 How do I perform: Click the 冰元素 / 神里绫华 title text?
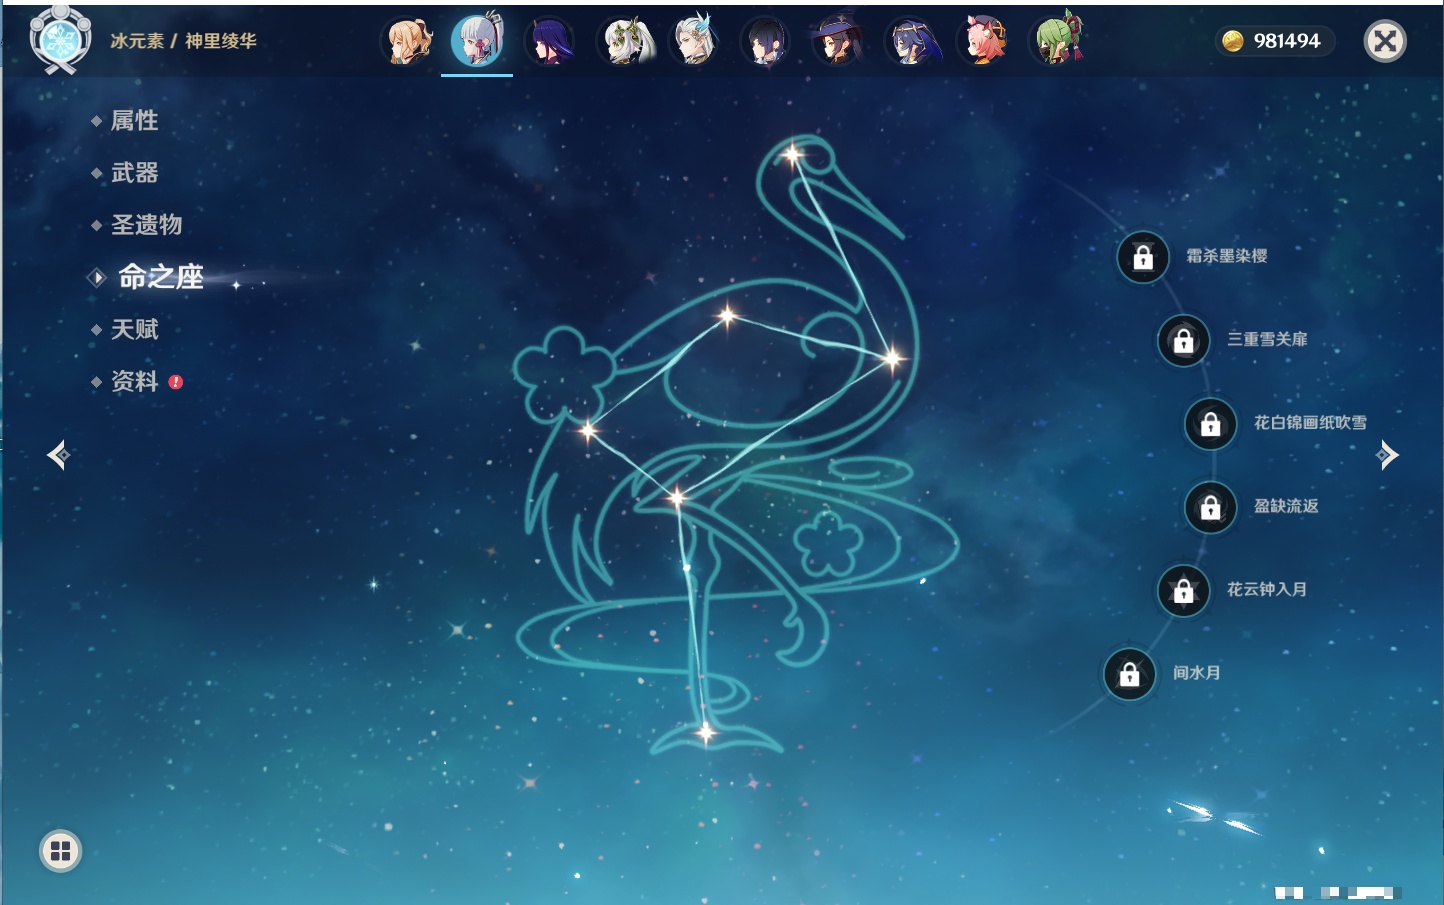click(x=183, y=41)
